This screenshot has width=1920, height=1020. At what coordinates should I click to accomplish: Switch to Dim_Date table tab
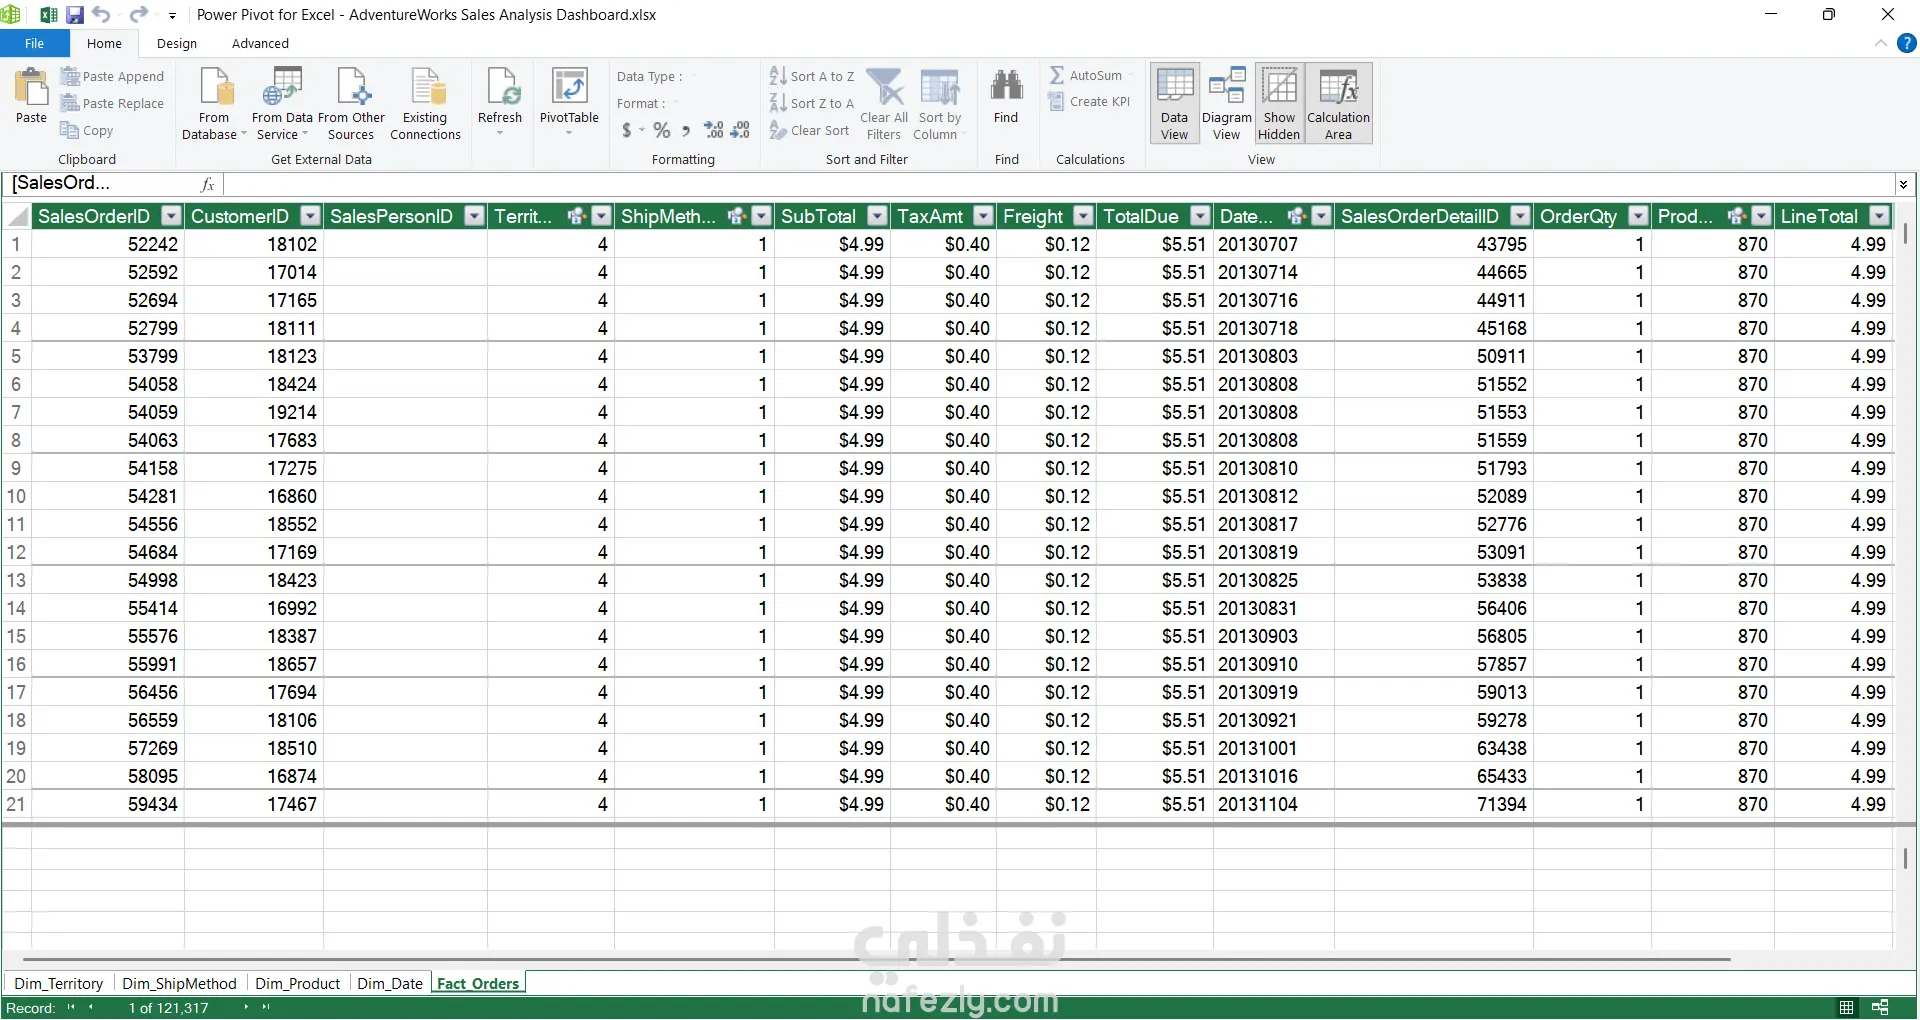pos(390,983)
